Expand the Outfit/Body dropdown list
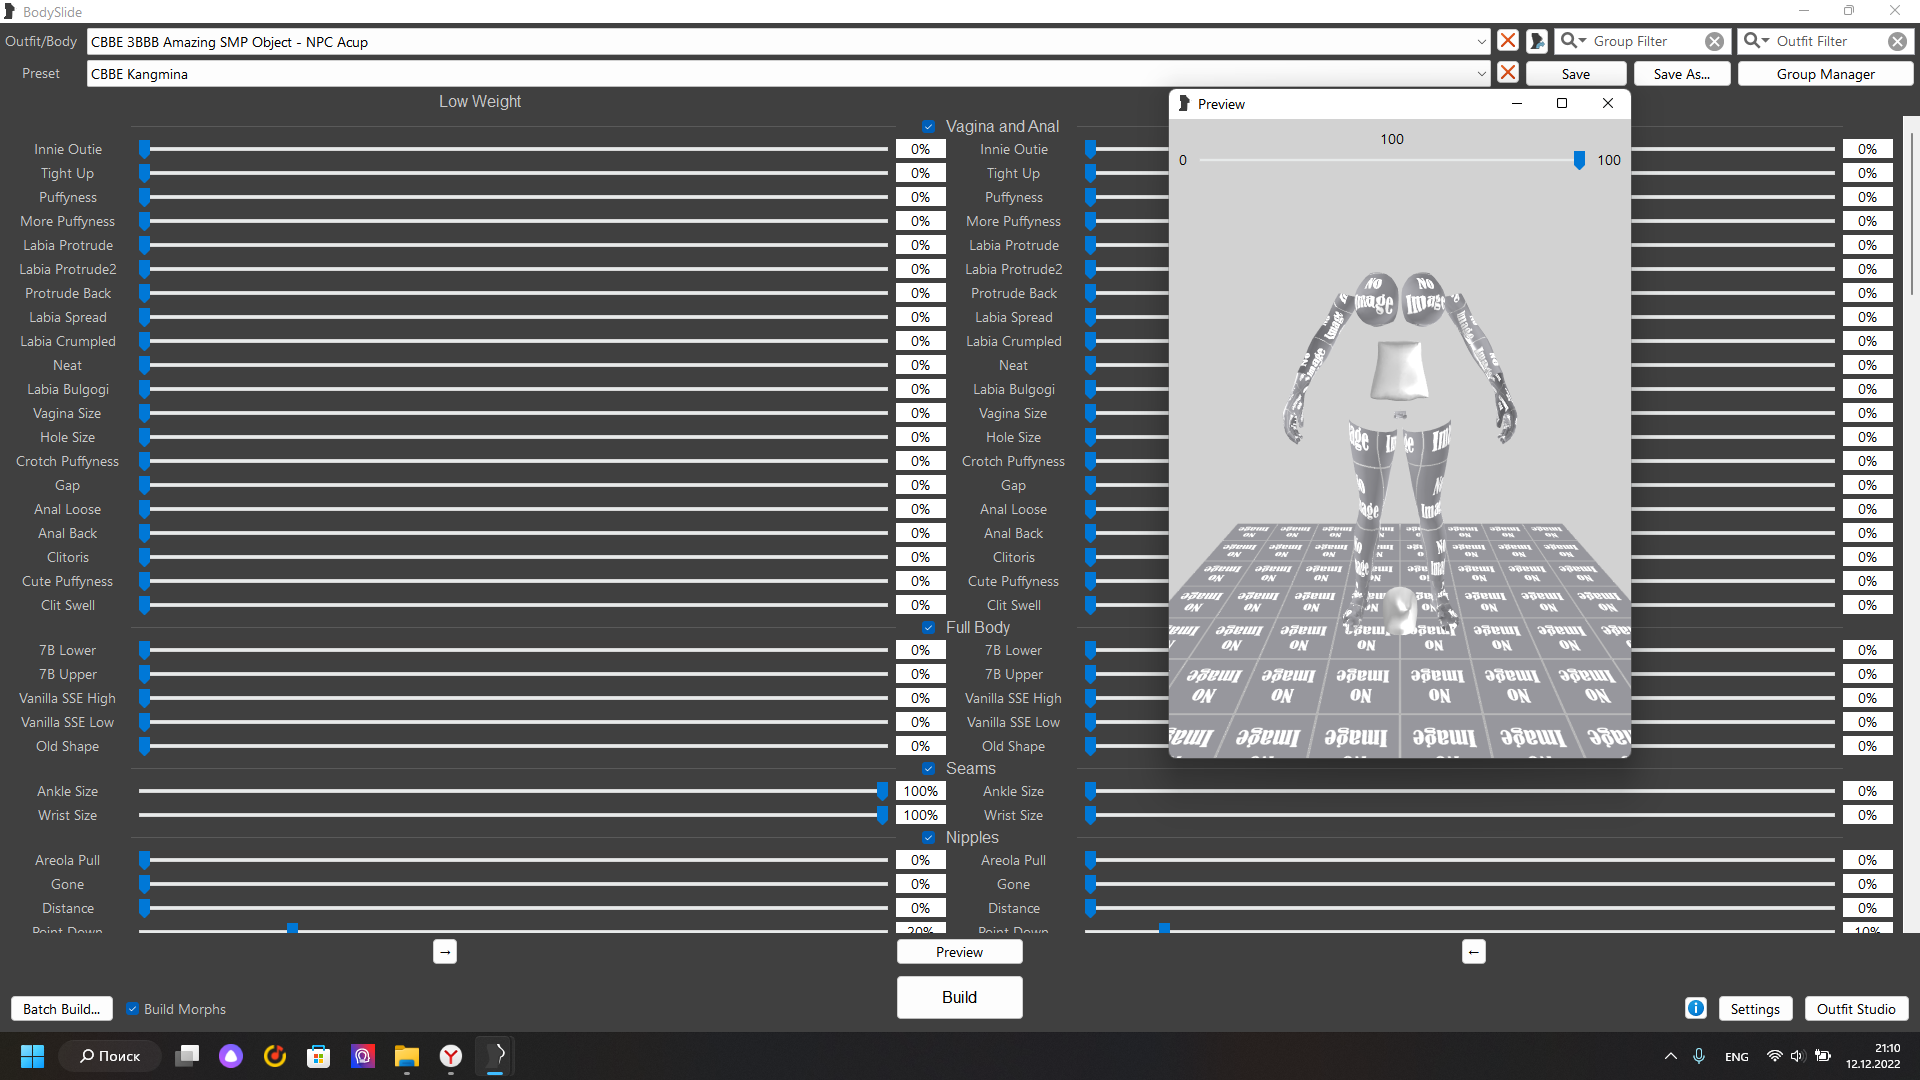The width and height of the screenshot is (1920, 1080). (1481, 42)
